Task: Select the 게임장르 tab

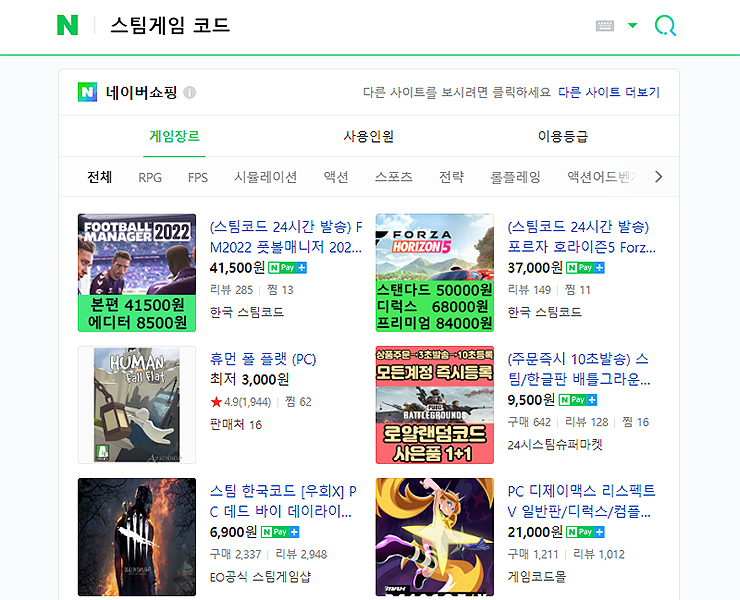Action: (x=174, y=136)
